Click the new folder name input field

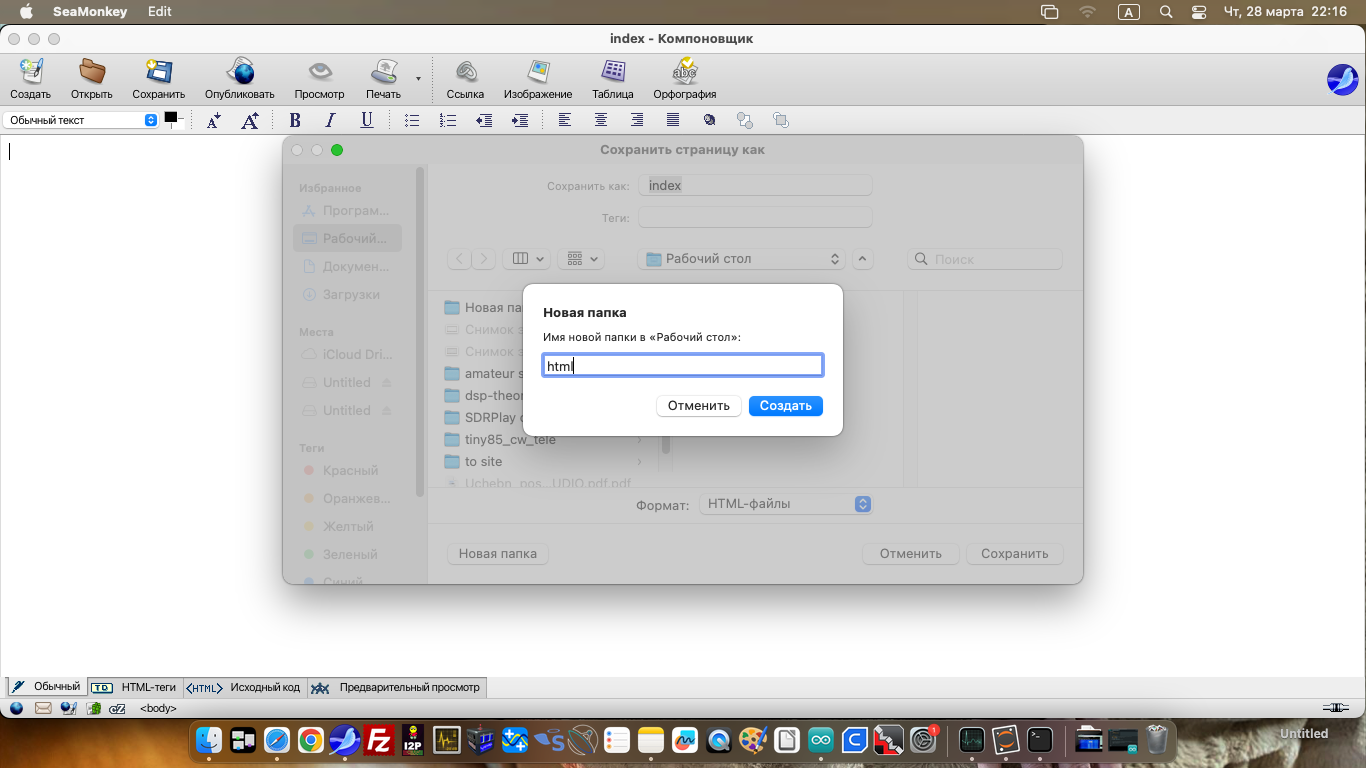point(683,366)
